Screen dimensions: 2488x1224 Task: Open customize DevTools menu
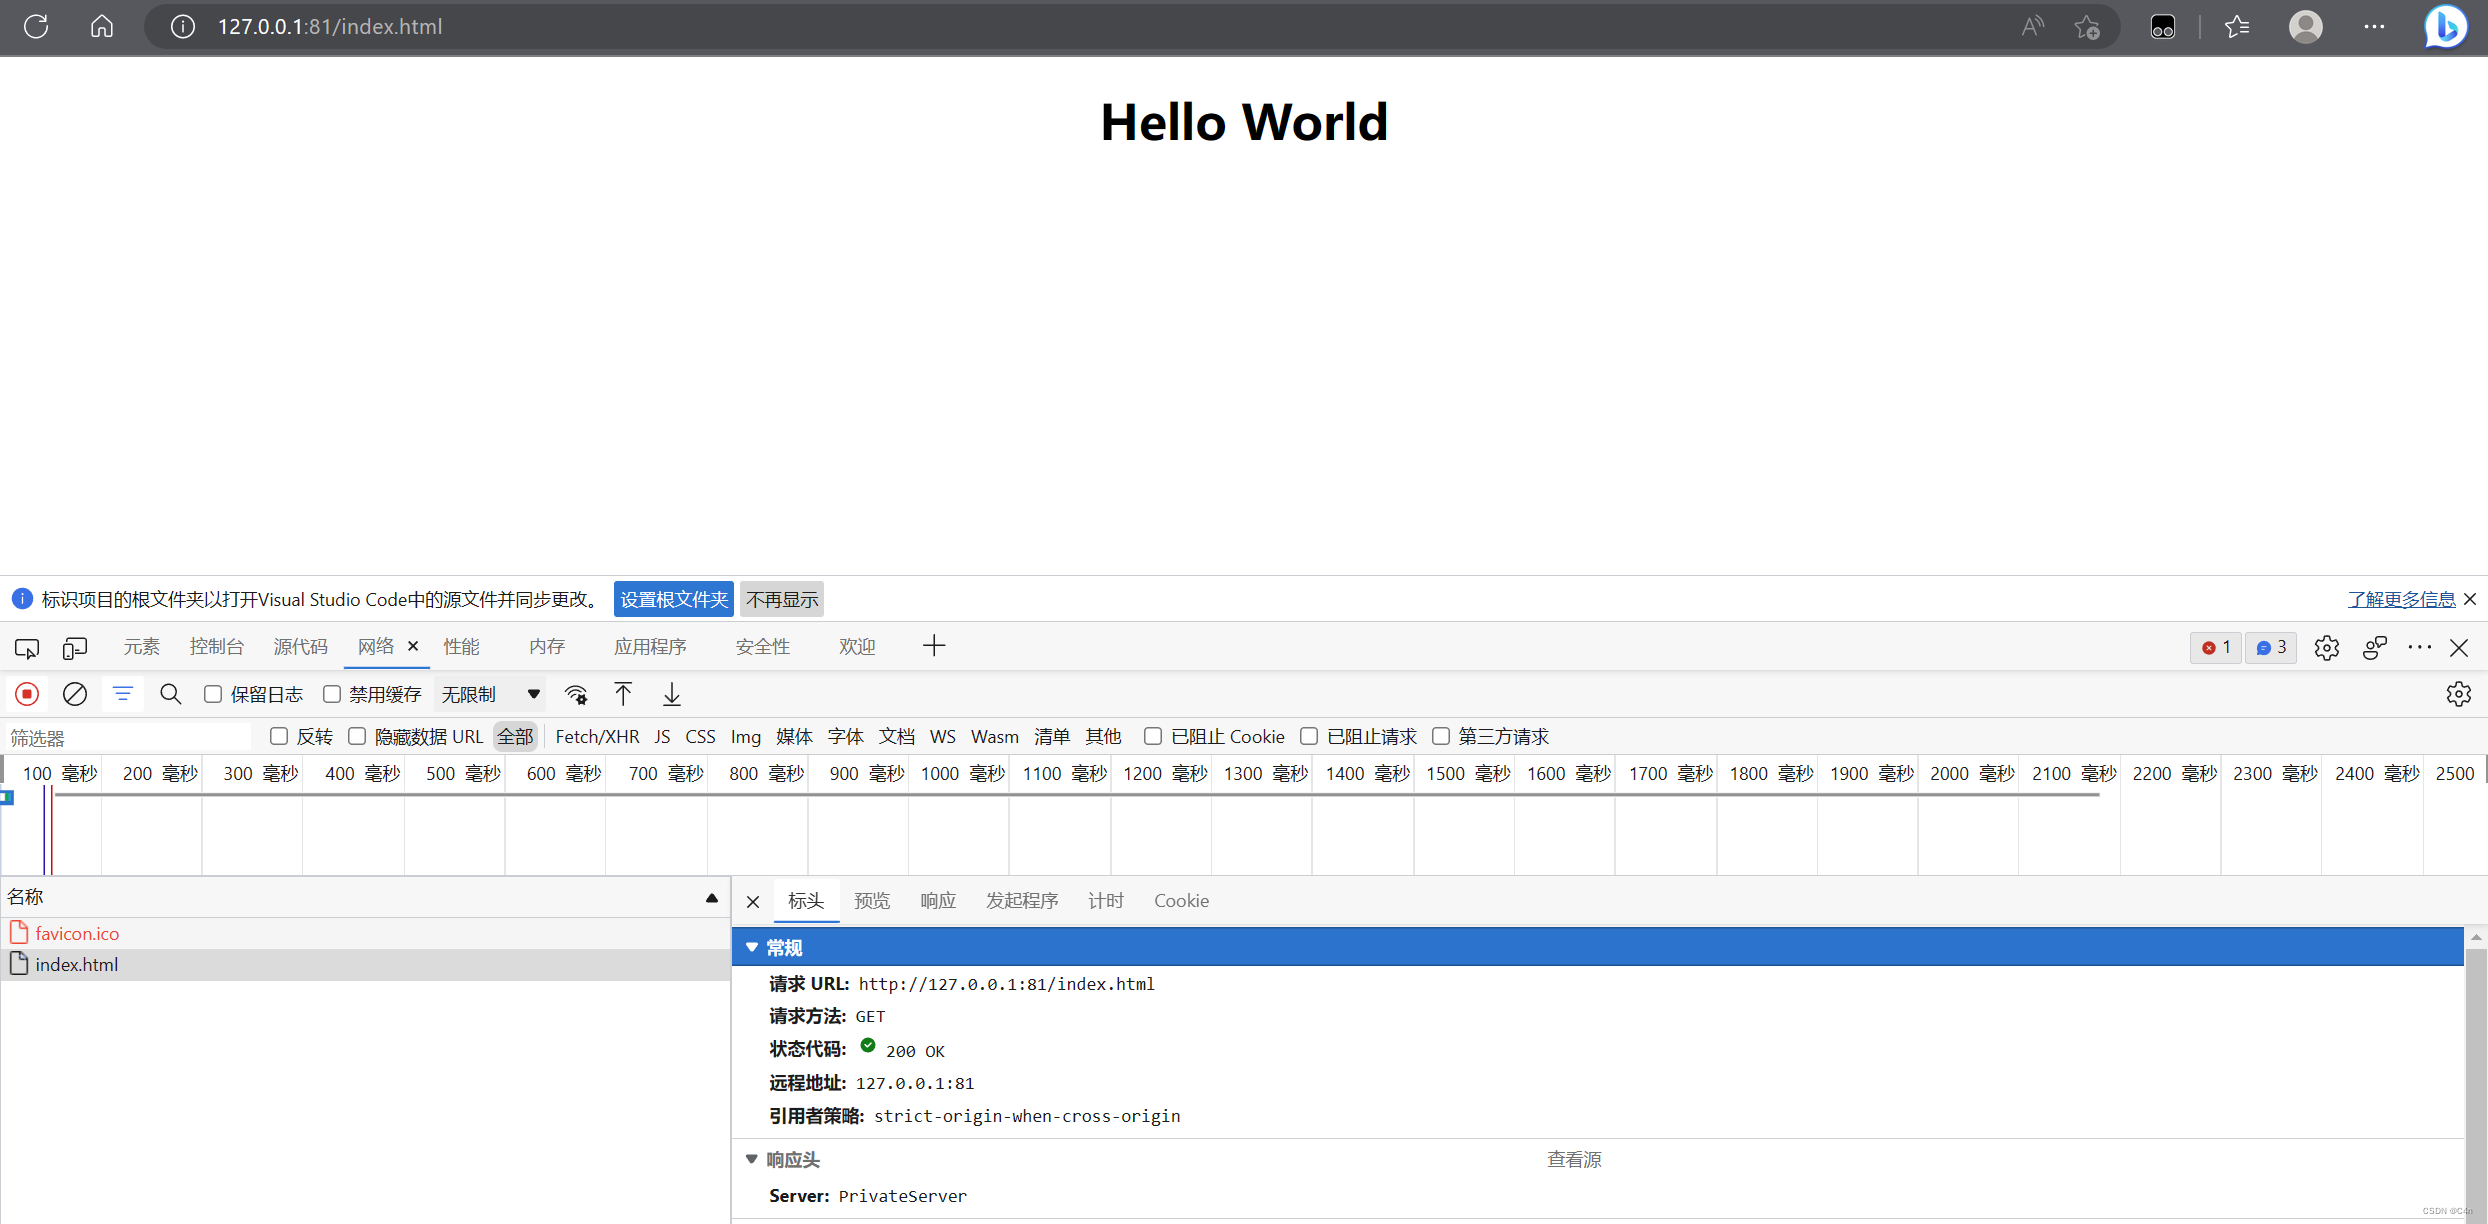[x=2420, y=648]
